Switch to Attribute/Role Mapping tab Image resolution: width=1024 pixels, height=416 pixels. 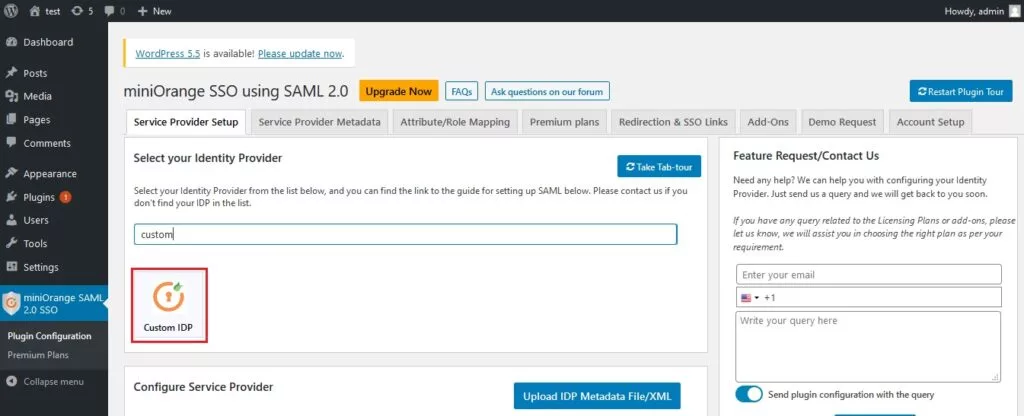pyautogui.click(x=455, y=122)
